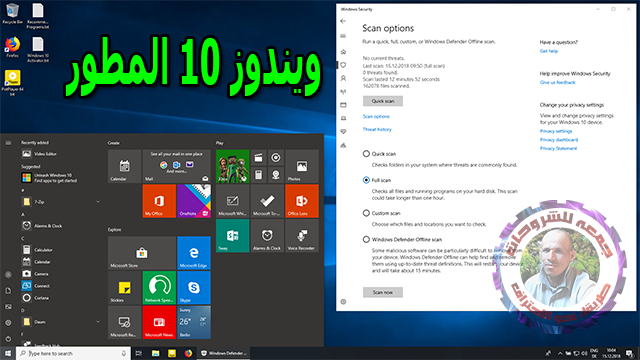This screenshot has height=360, width=640.
Task: Click the Windows Start button
Action: pos(8,353)
